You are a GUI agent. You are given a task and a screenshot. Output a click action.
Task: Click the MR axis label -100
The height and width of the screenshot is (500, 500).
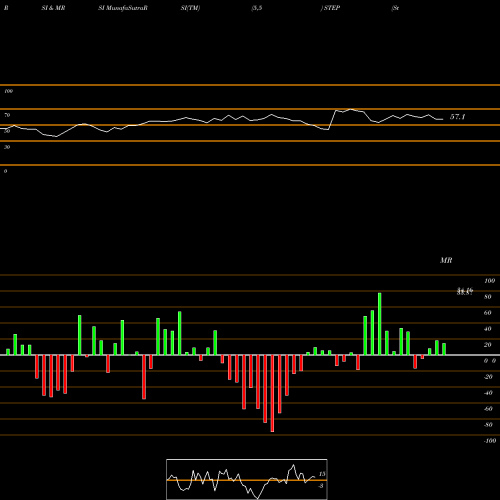point(490,441)
